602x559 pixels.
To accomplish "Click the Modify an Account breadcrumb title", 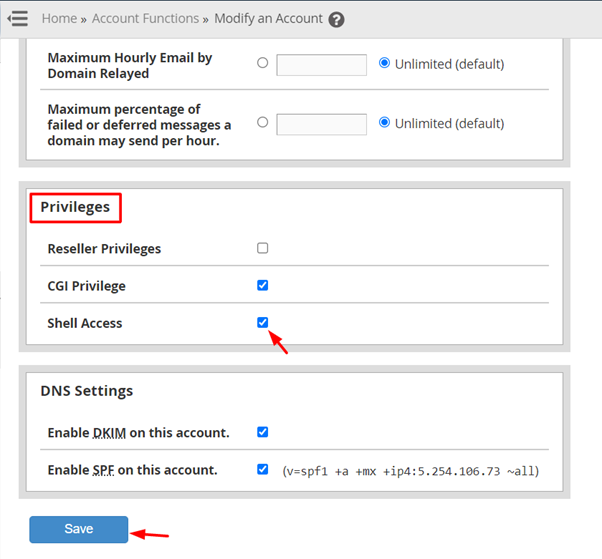I will pos(268,18).
